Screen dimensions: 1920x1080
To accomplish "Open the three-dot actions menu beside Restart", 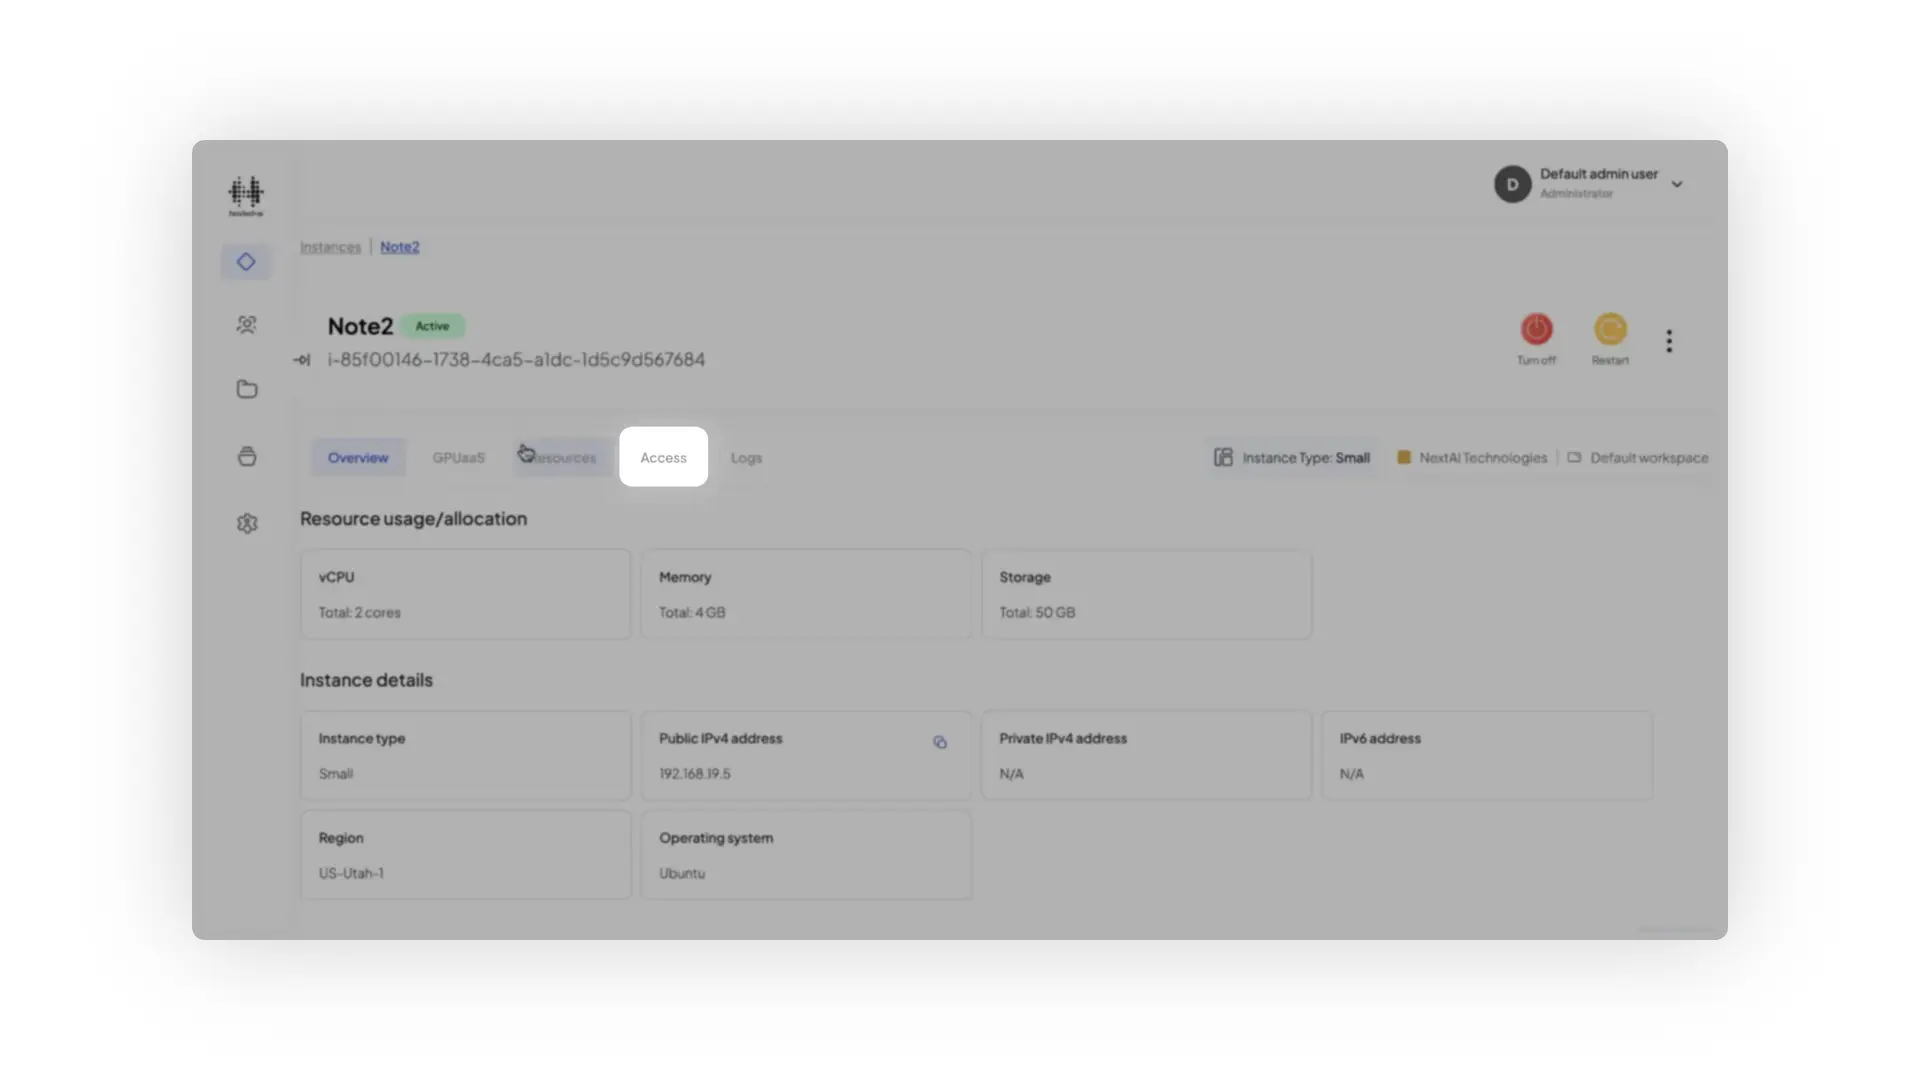I will [x=1669, y=340].
